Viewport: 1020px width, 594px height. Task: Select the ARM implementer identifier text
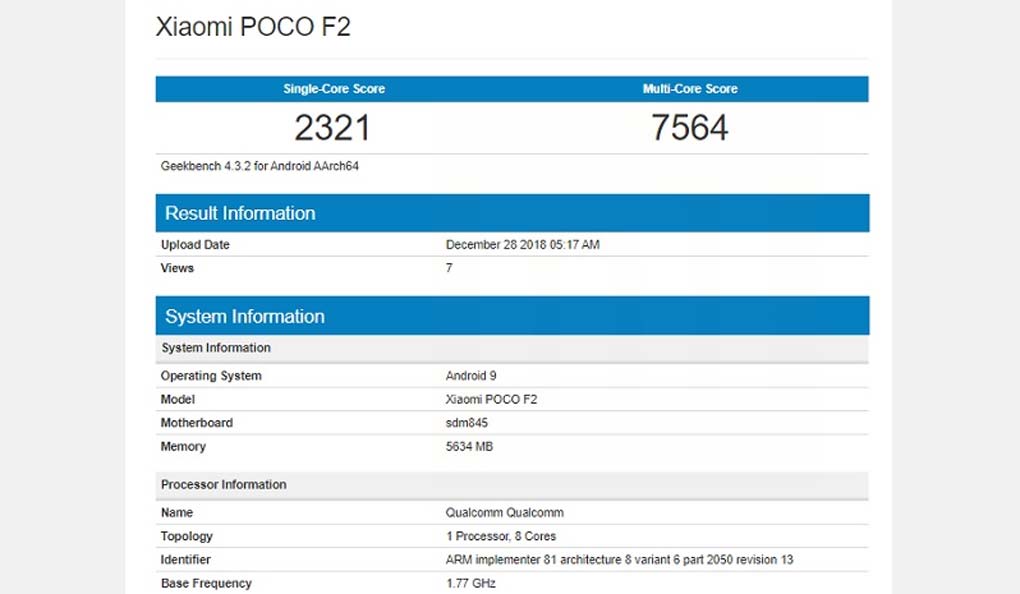[x=619, y=560]
